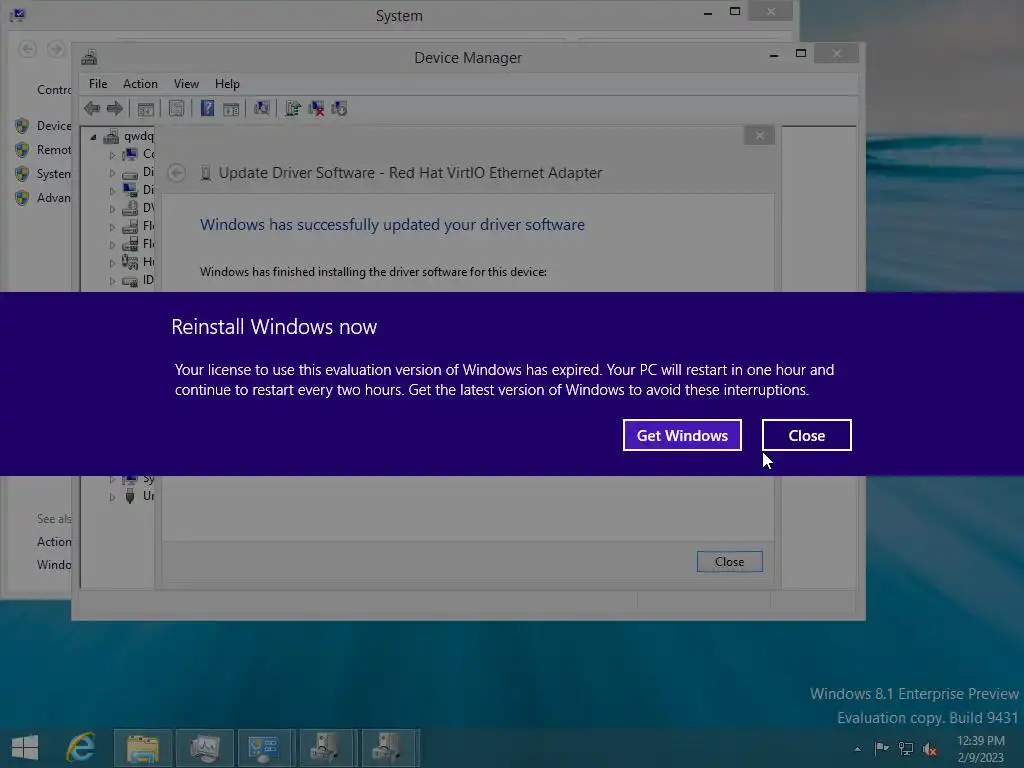Viewport: 1024px width, 768px height.
Task: Click Update Driver Software toolbar icon
Action: point(293,108)
